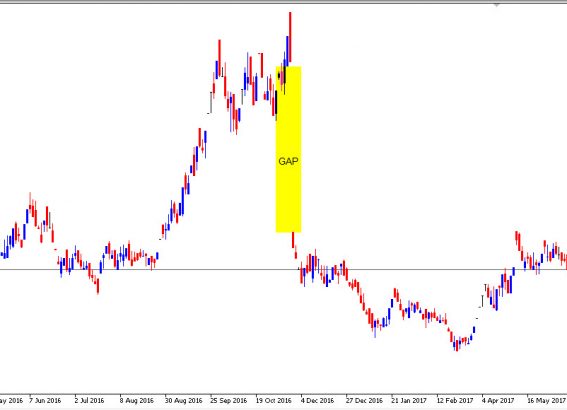Image resolution: width=567 pixels, height=410 pixels.
Task: Select the yellow GAP rectangle
Action: click(x=288, y=149)
